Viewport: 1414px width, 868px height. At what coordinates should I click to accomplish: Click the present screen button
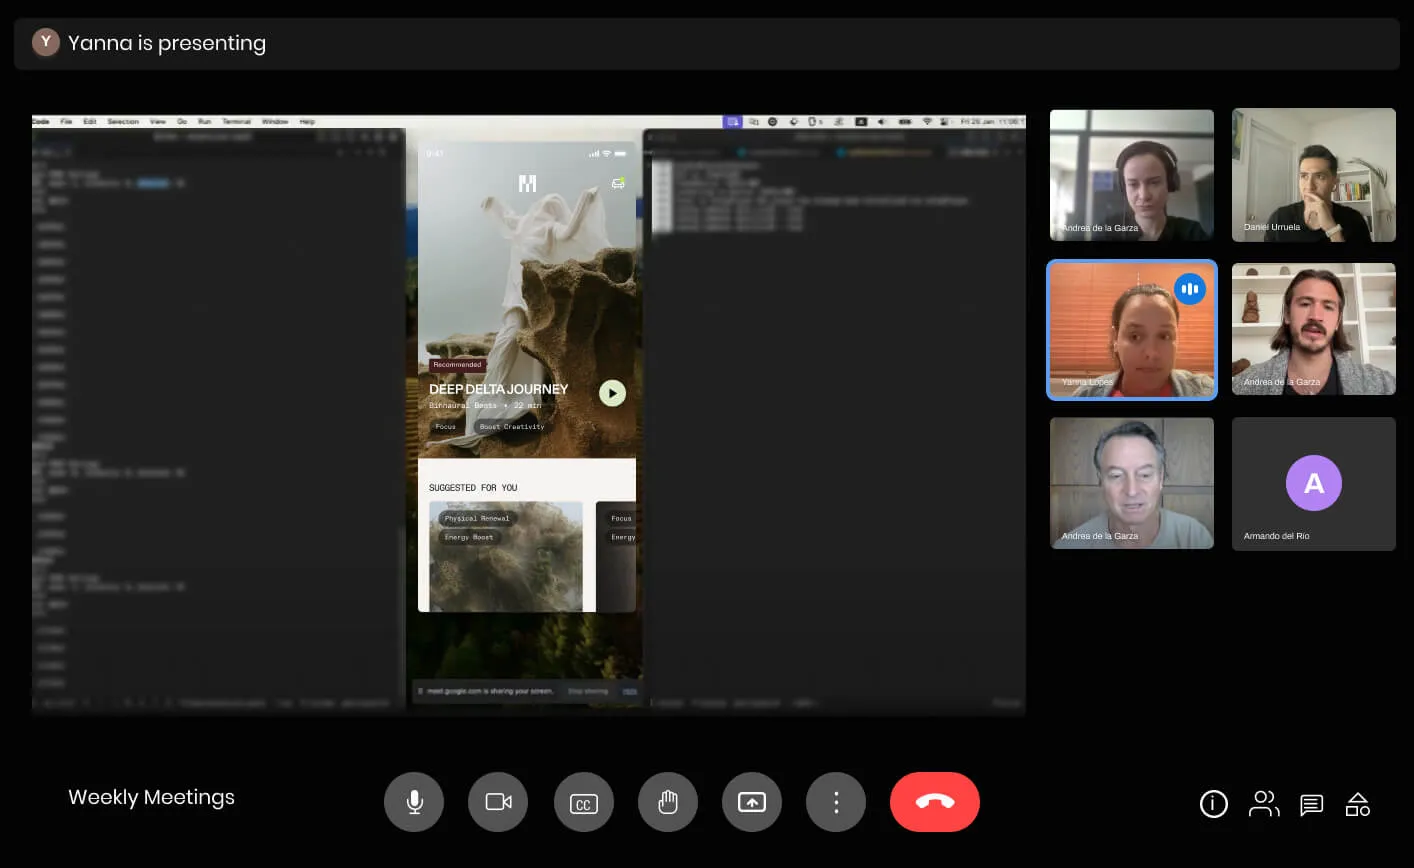pos(752,802)
